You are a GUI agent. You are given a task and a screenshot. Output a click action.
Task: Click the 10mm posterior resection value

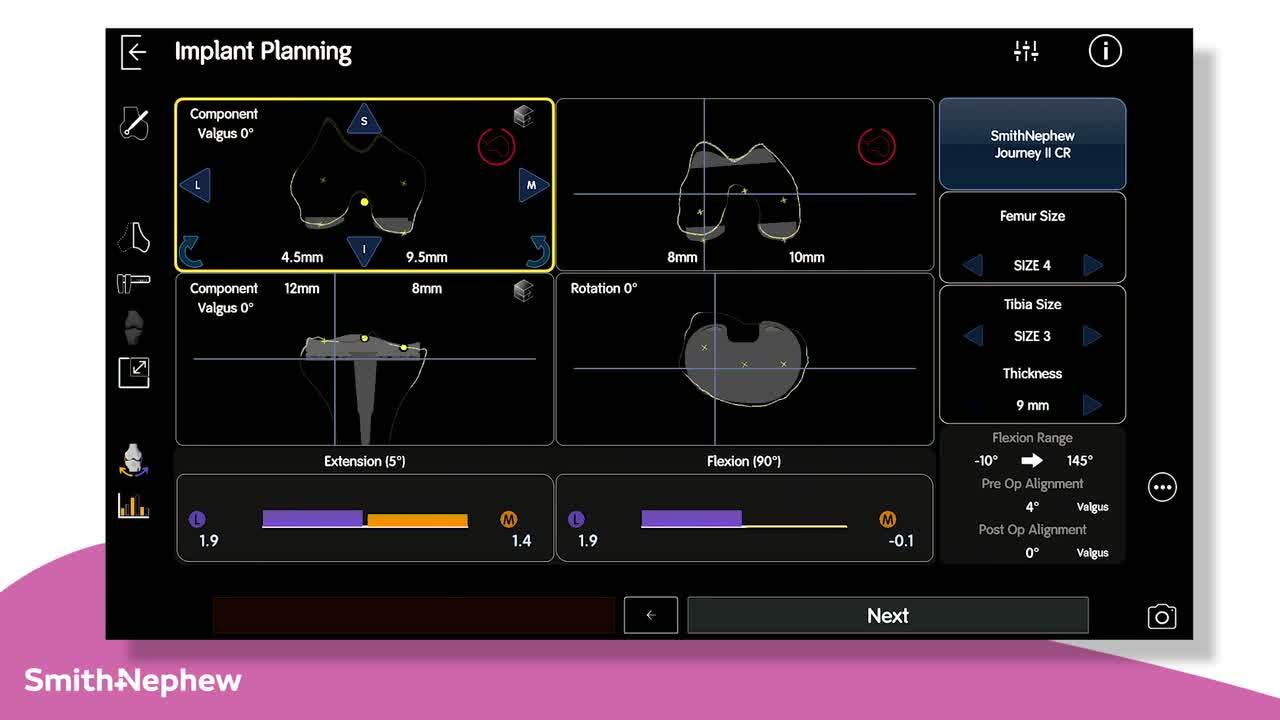[x=807, y=257]
